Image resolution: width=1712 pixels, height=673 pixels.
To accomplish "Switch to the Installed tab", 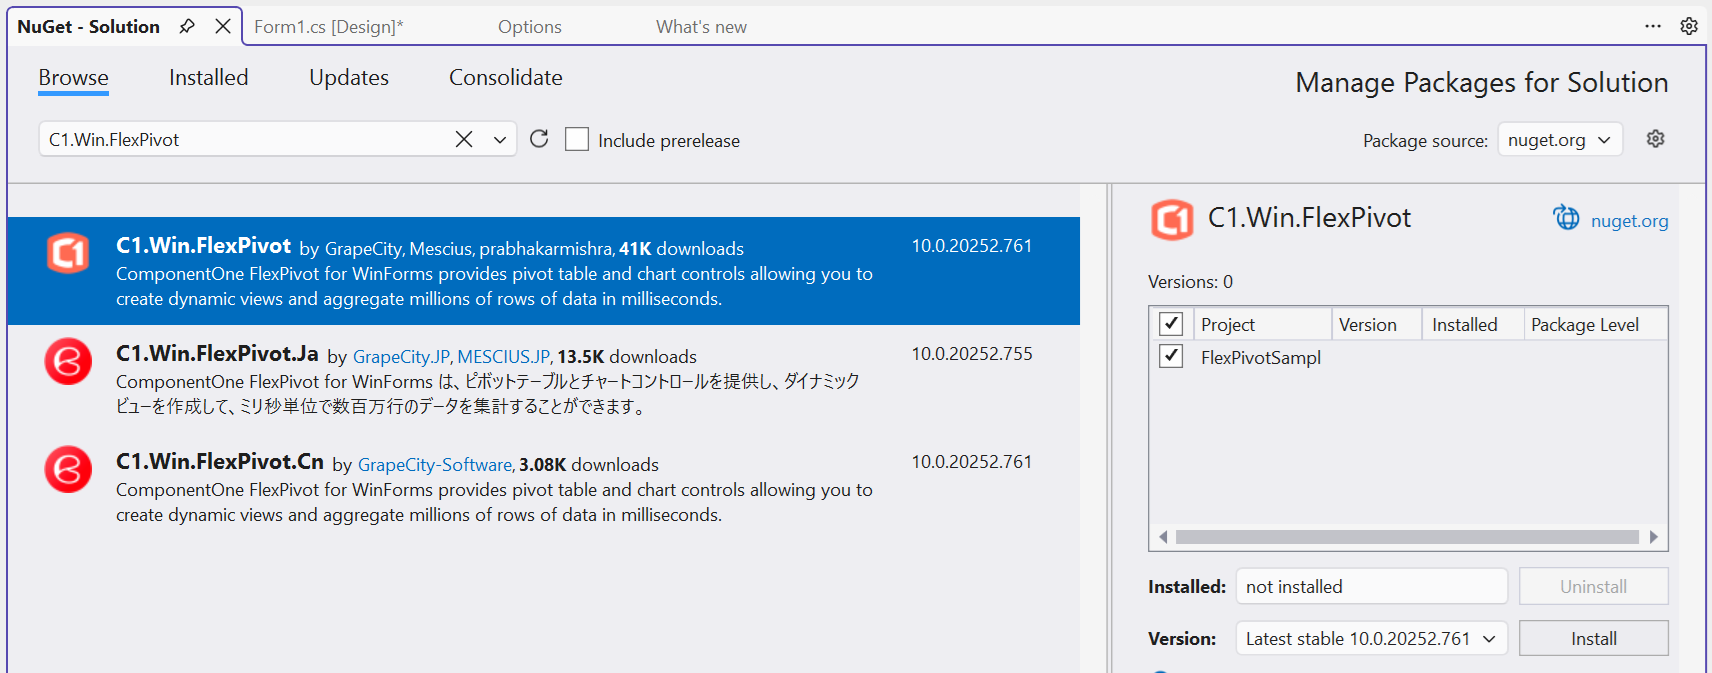I will [x=208, y=78].
